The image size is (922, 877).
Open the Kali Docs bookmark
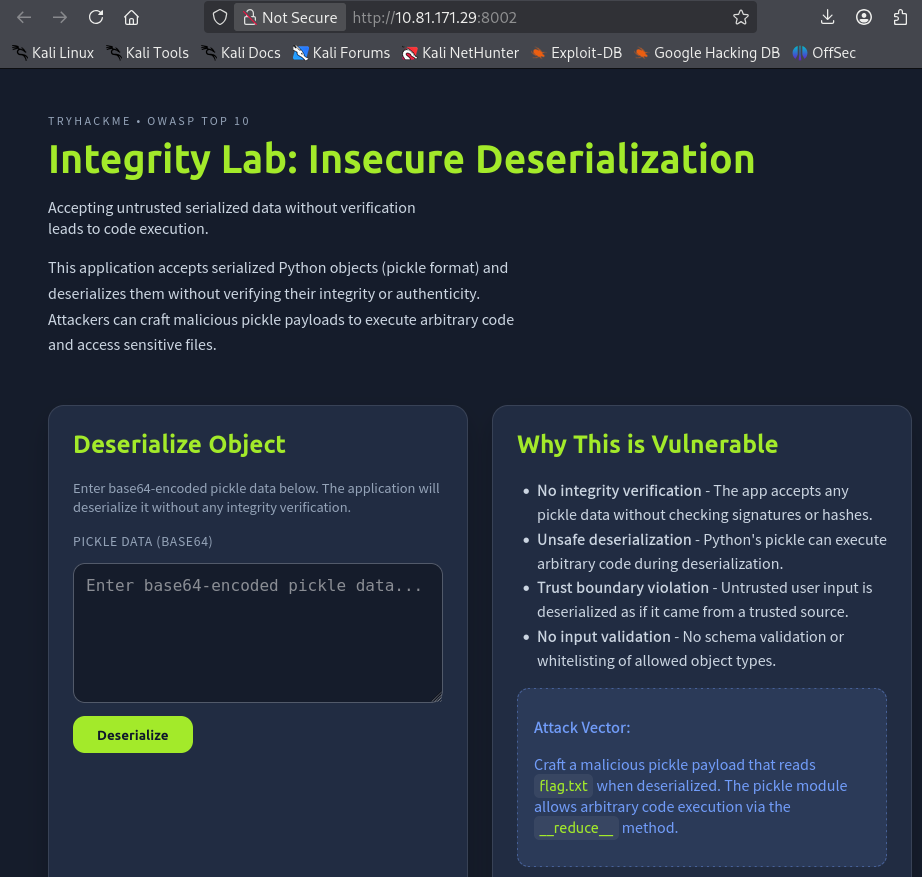(241, 53)
